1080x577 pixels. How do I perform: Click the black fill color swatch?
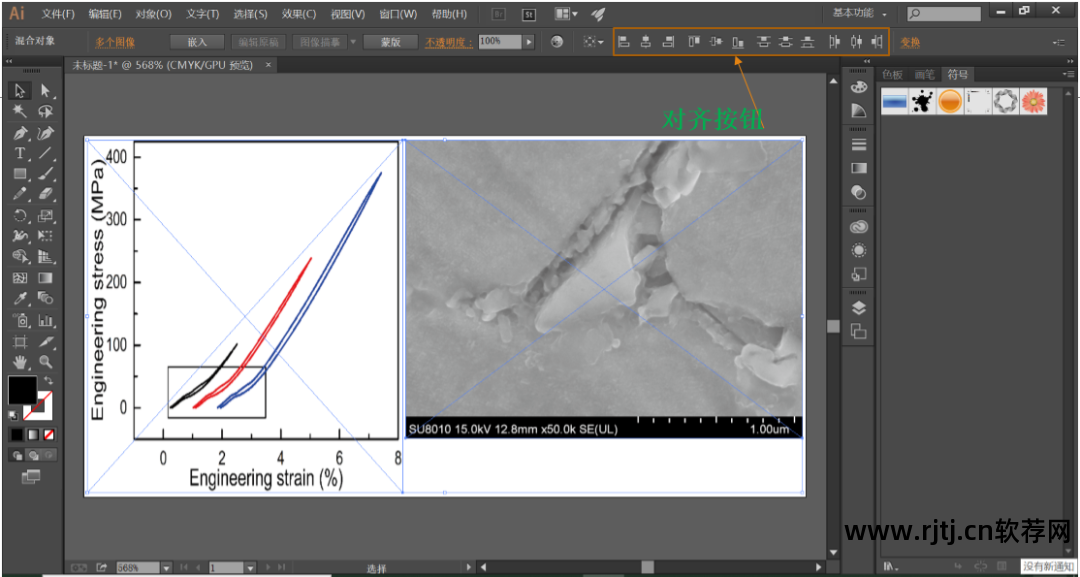pyautogui.click(x=22, y=390)
